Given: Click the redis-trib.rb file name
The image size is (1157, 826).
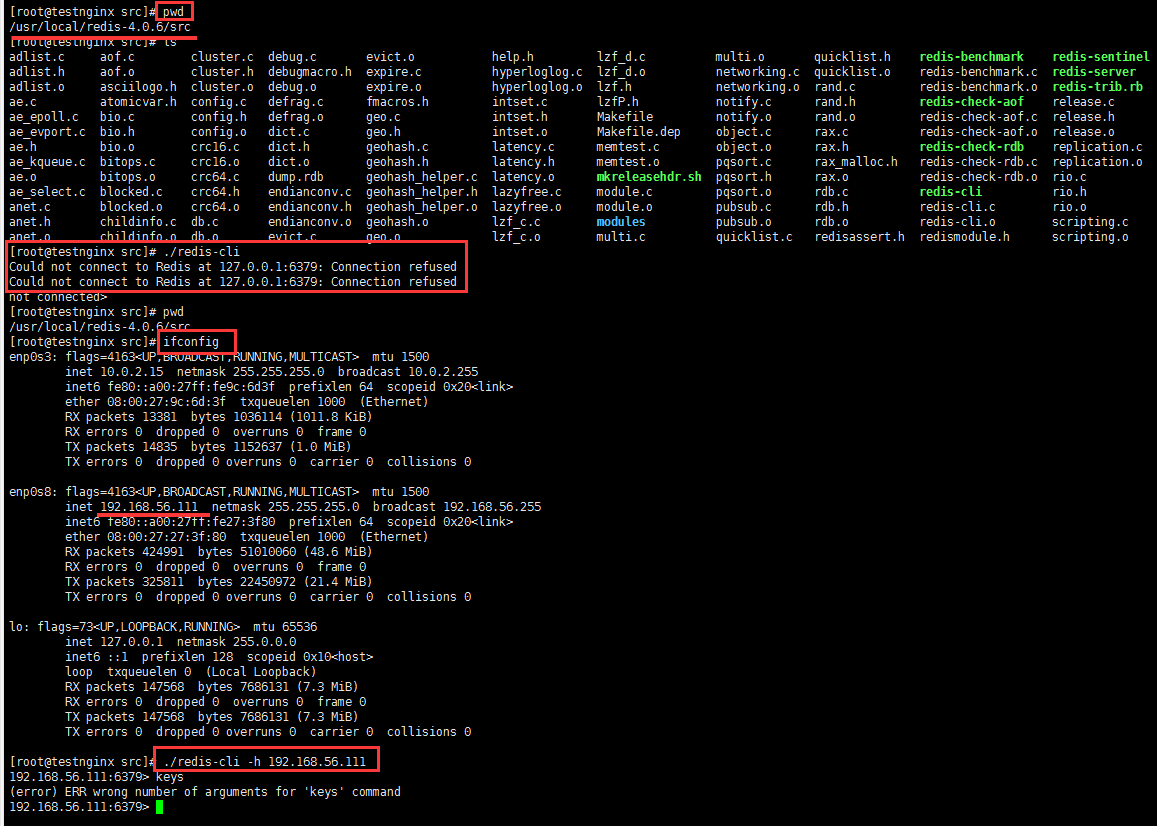Looking at the screenshot, I should [1097, 86].
